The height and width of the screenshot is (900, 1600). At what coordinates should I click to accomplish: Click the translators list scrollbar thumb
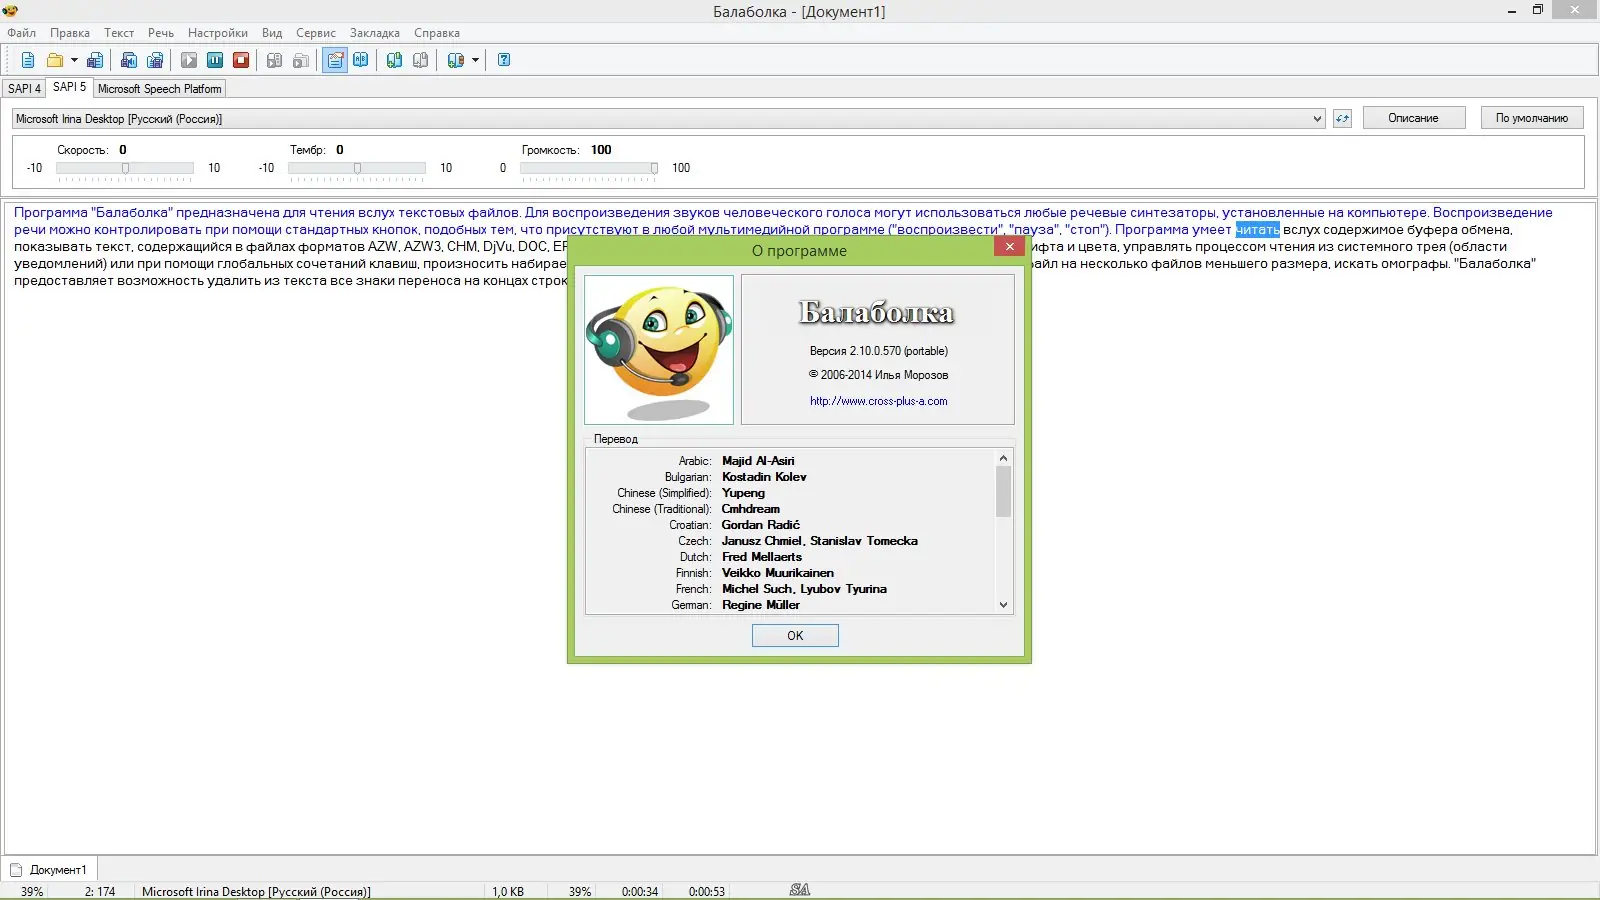coord(1003,491)
